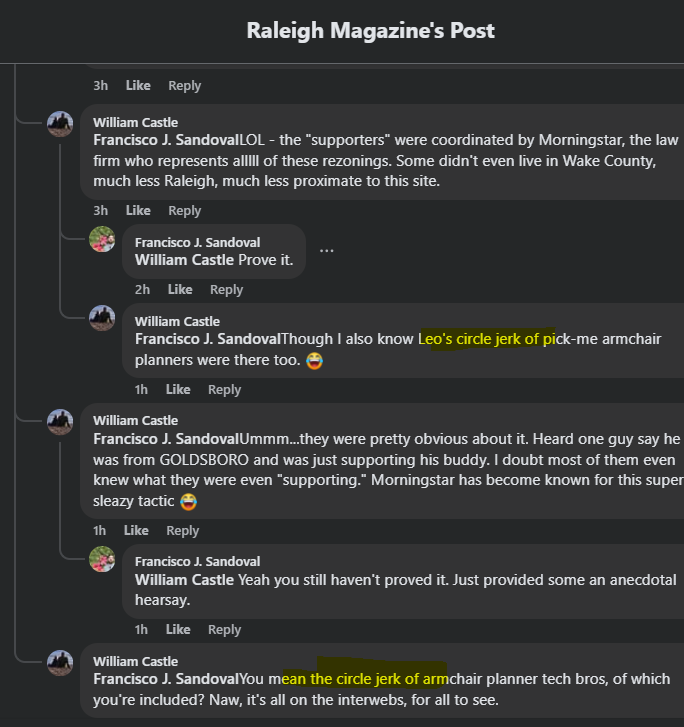Viewport: 684px width, 727px height.
Task: Open Francisco J. Sandoval mention in the "interwebs" comment
Action: (166, 679)
